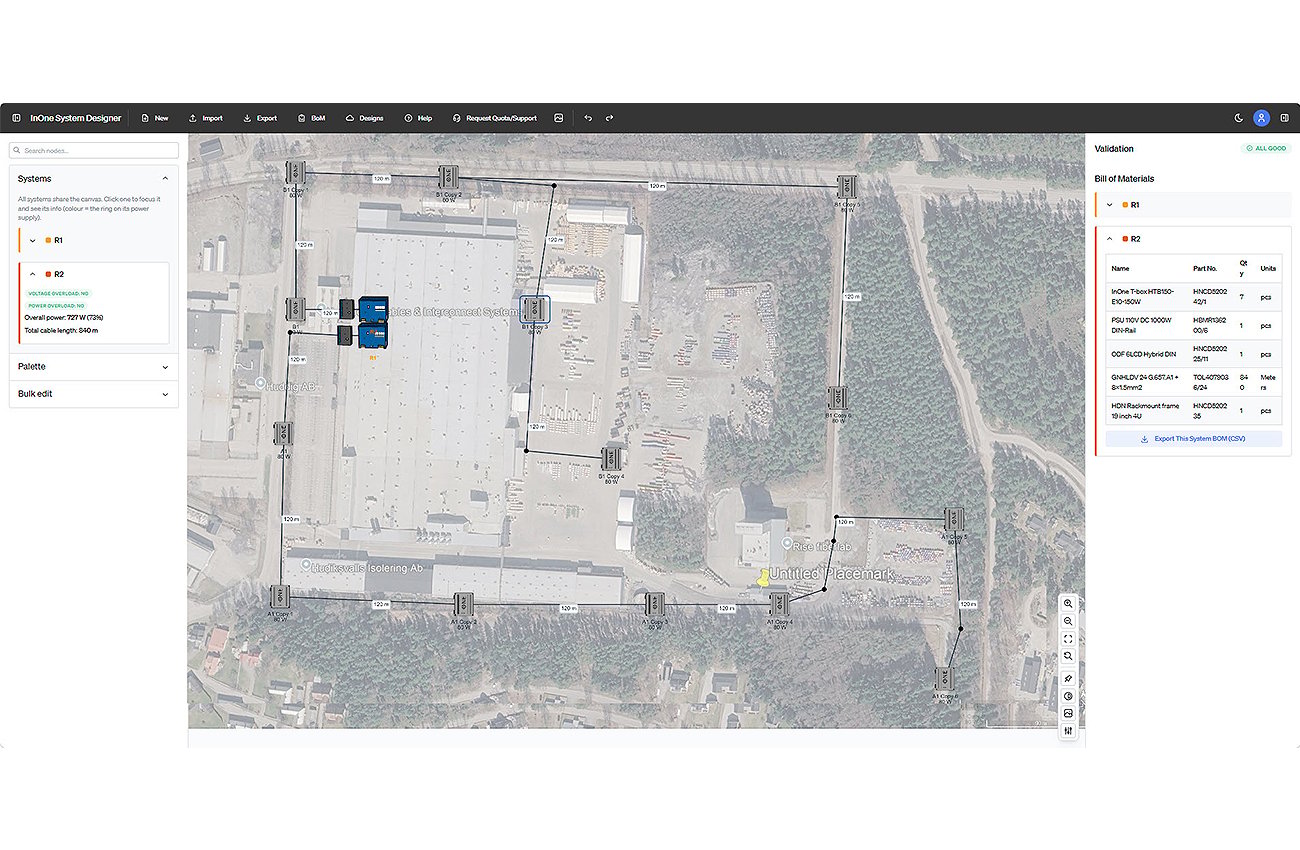Toggle the left sidebar panel icon
Viewport: 1300px width, 850px height.
(16, 118)
